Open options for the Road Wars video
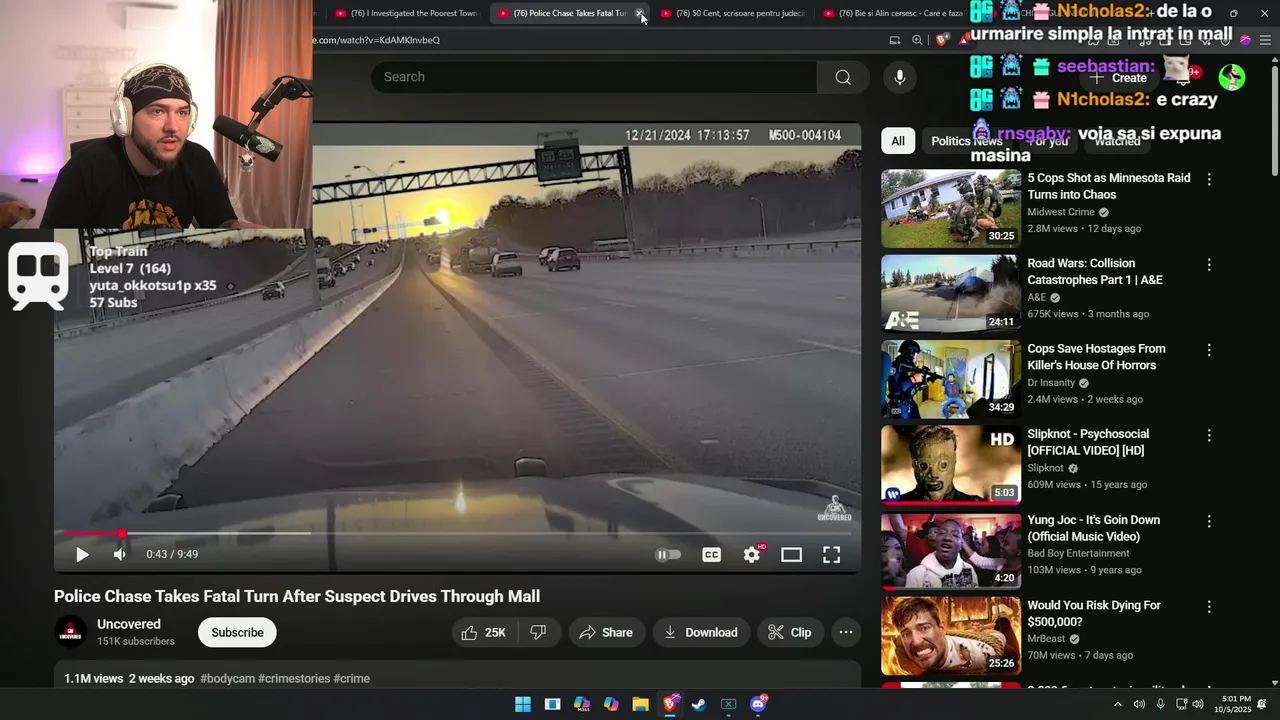Viewport: 1280px width, 720px height. click(1209, 265)
